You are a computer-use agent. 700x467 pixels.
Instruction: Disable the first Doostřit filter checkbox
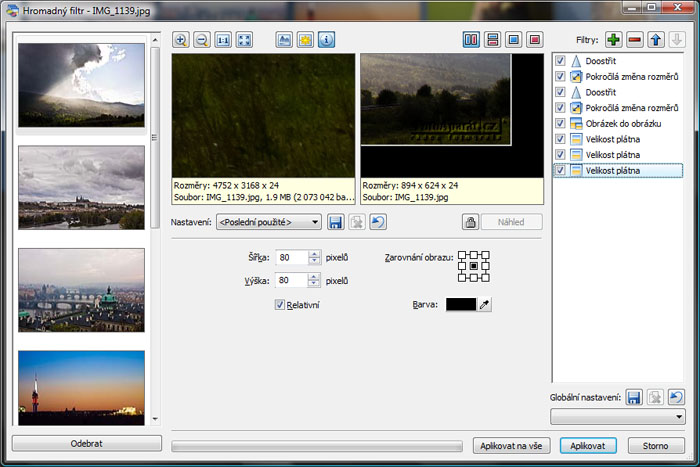[560, 61]
